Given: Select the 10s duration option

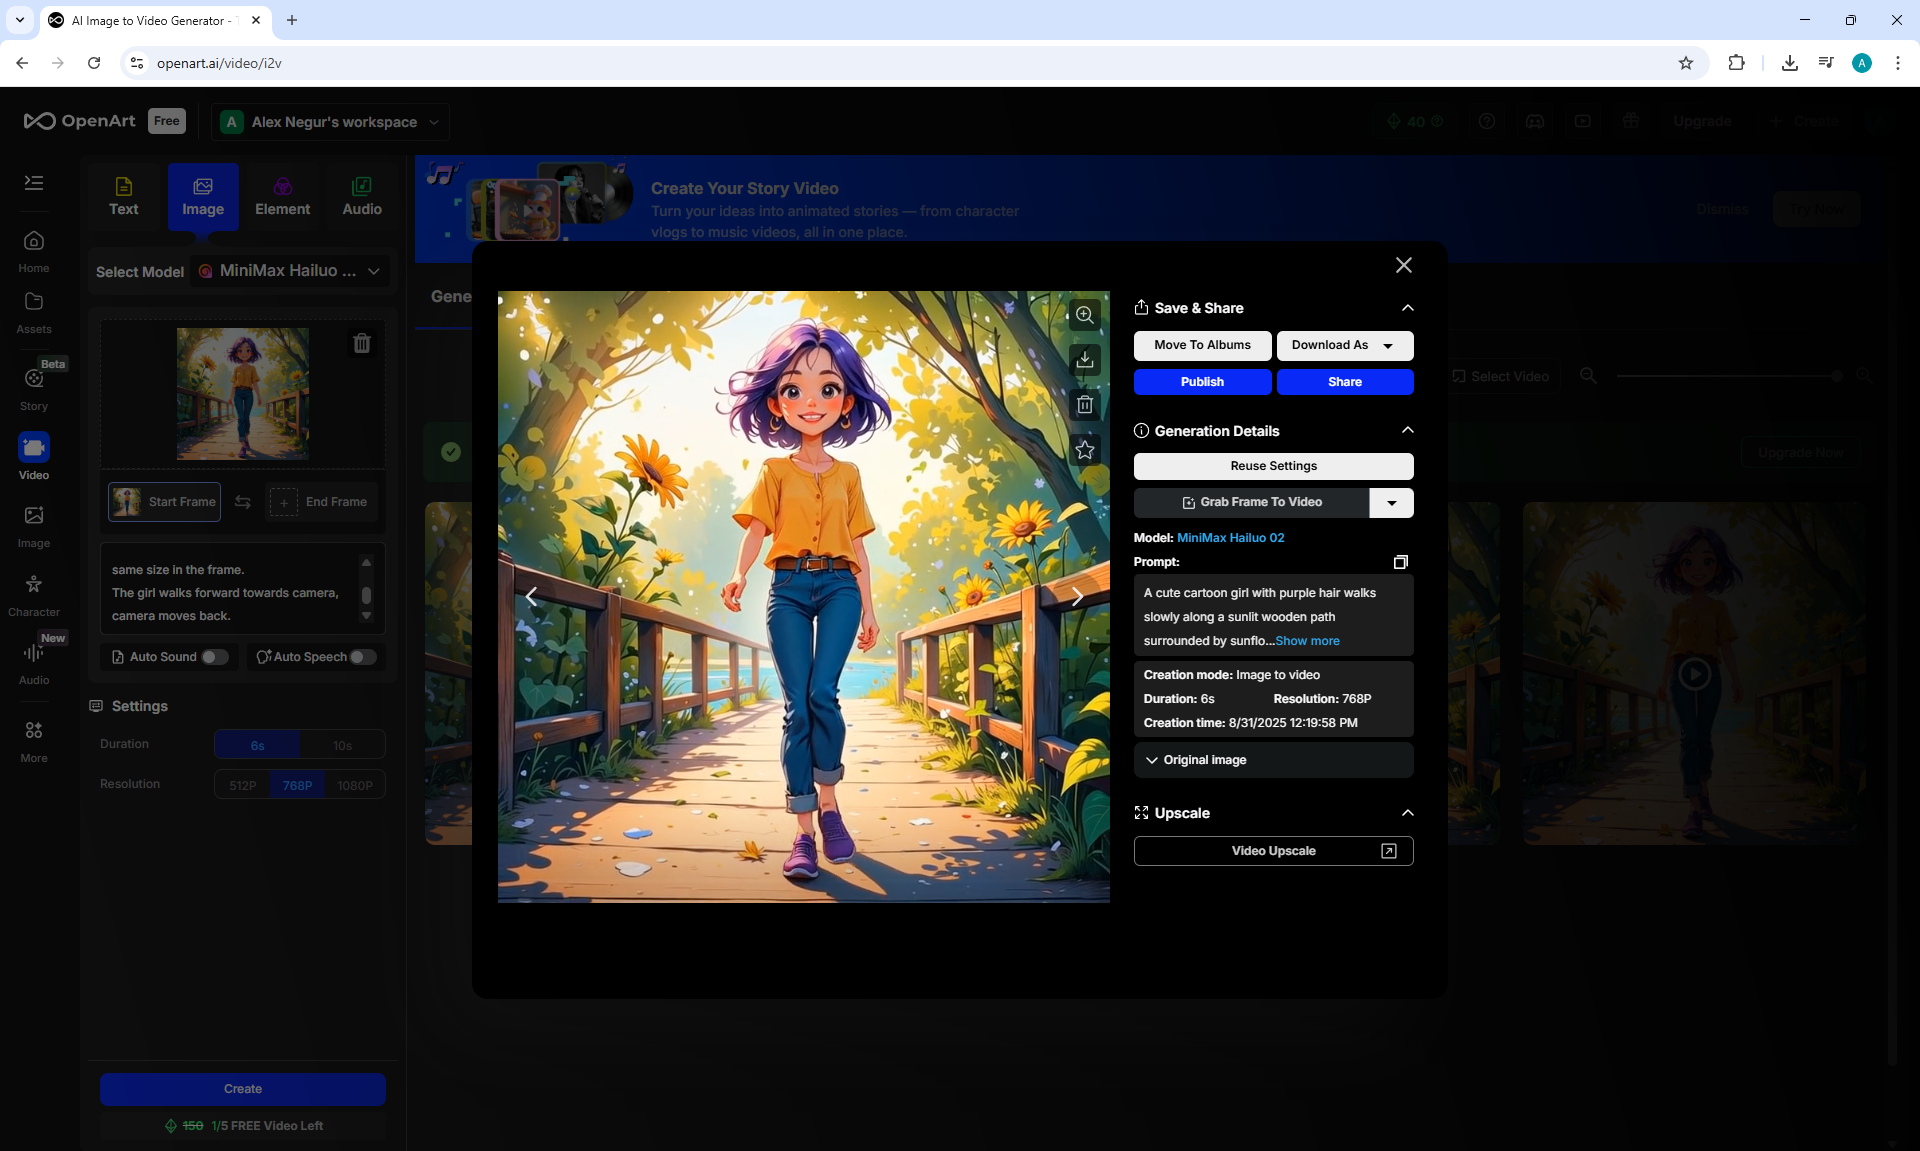Looking at the screenshot, I should (342, 745).
